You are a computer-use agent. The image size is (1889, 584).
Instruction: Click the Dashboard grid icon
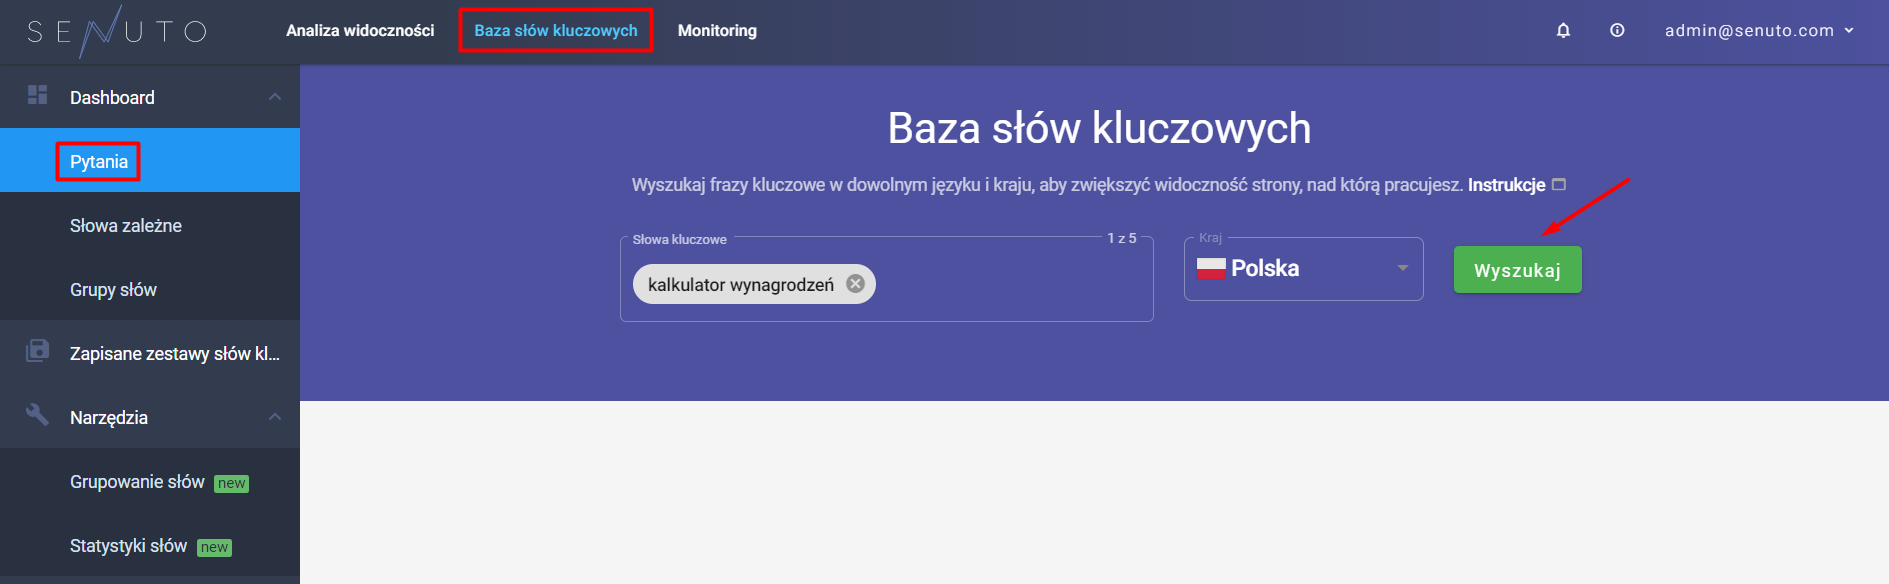click(38, 95)
